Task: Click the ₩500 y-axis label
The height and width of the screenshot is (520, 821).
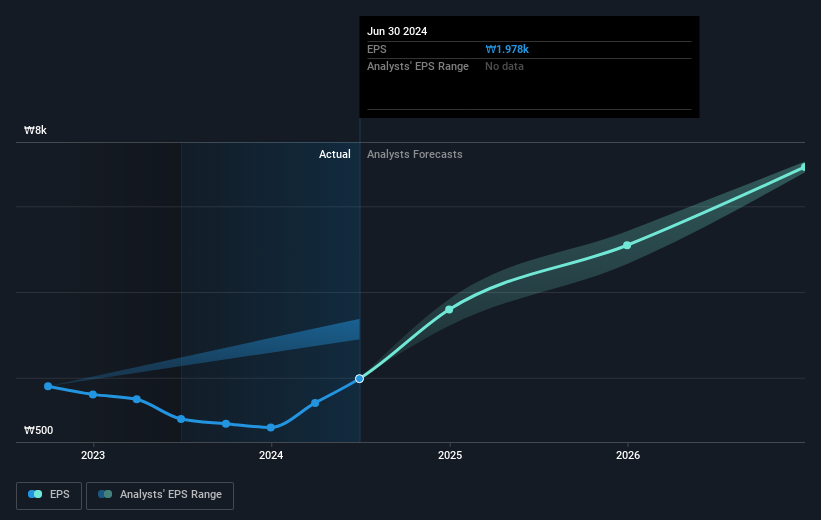Action: point(38,430)
